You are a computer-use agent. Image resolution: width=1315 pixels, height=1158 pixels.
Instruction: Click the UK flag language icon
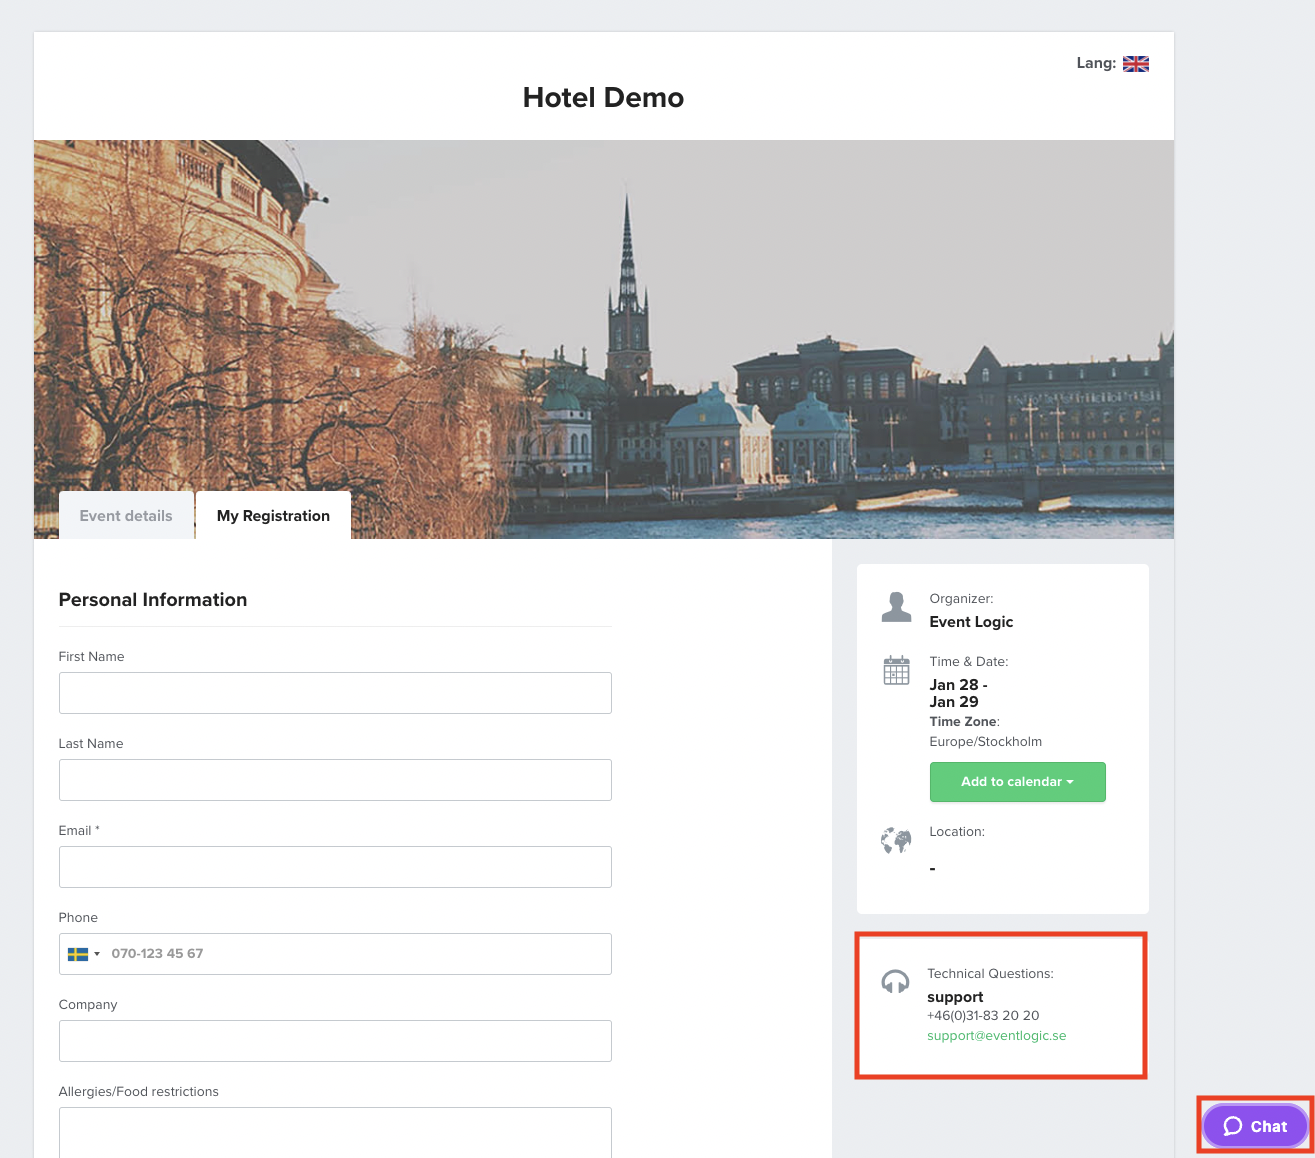[x=1136, y=64]
